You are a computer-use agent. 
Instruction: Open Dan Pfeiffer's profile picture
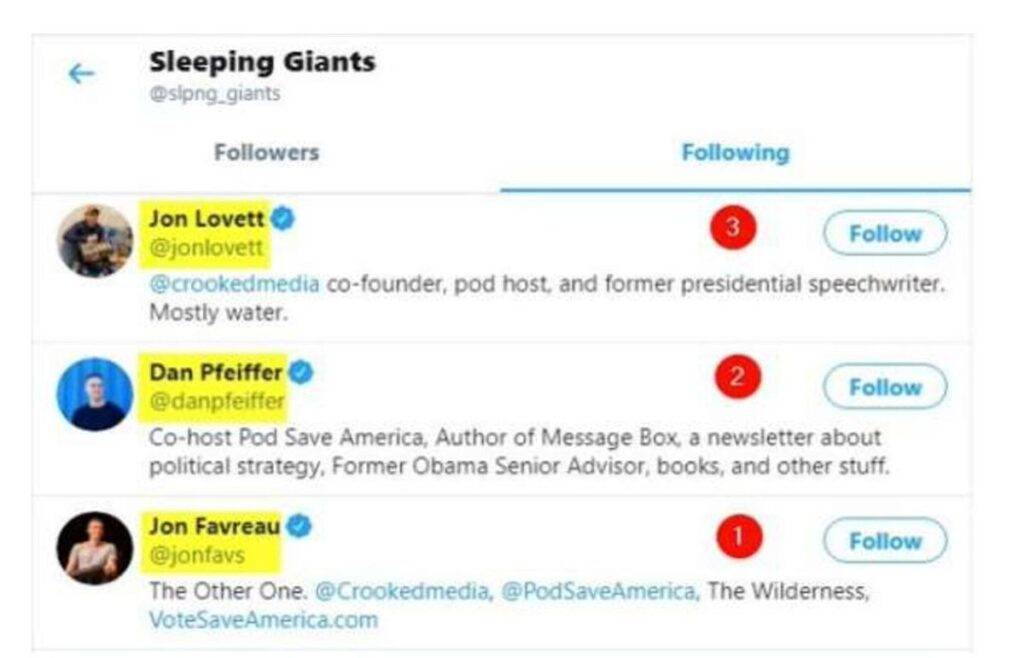tap(94, 394)
